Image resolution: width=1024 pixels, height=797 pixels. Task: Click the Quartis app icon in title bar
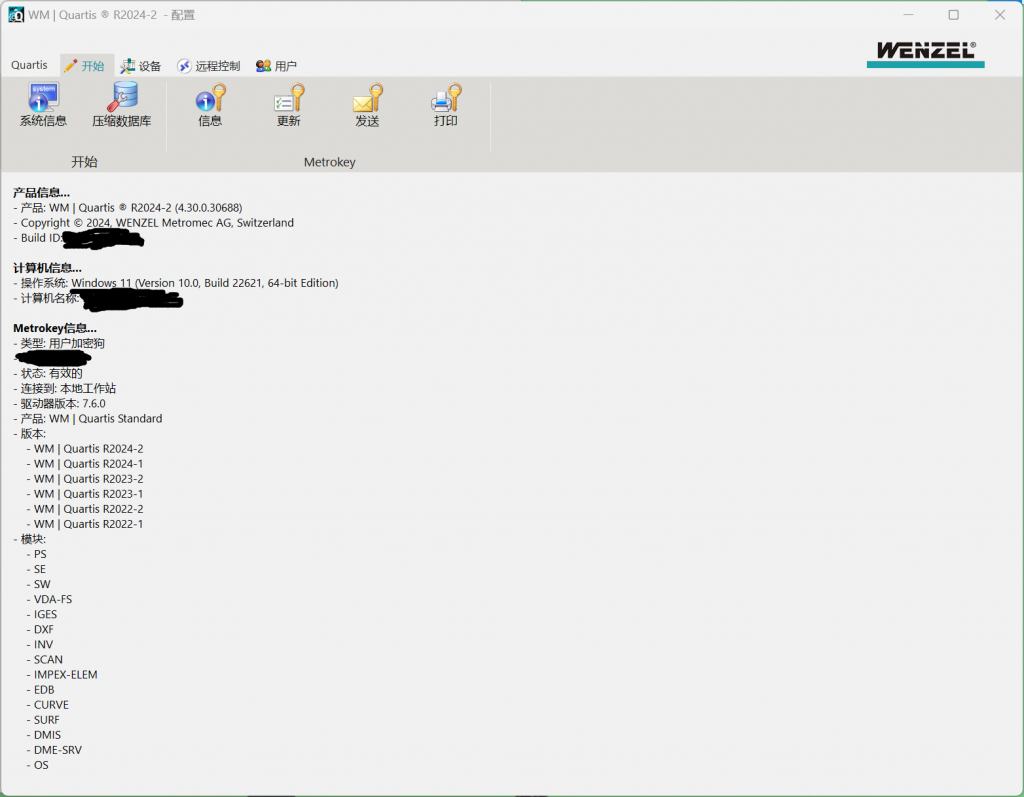(x=16, y=15)
